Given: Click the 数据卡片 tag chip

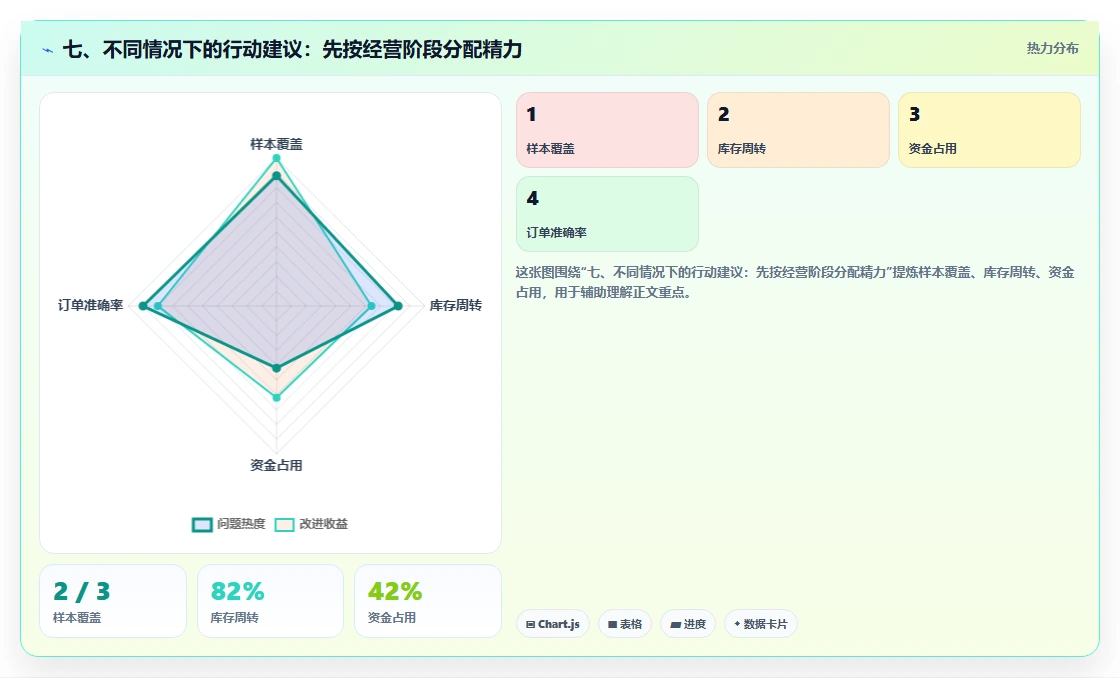Looking at the screenshot, I should [x=761, y=624].
